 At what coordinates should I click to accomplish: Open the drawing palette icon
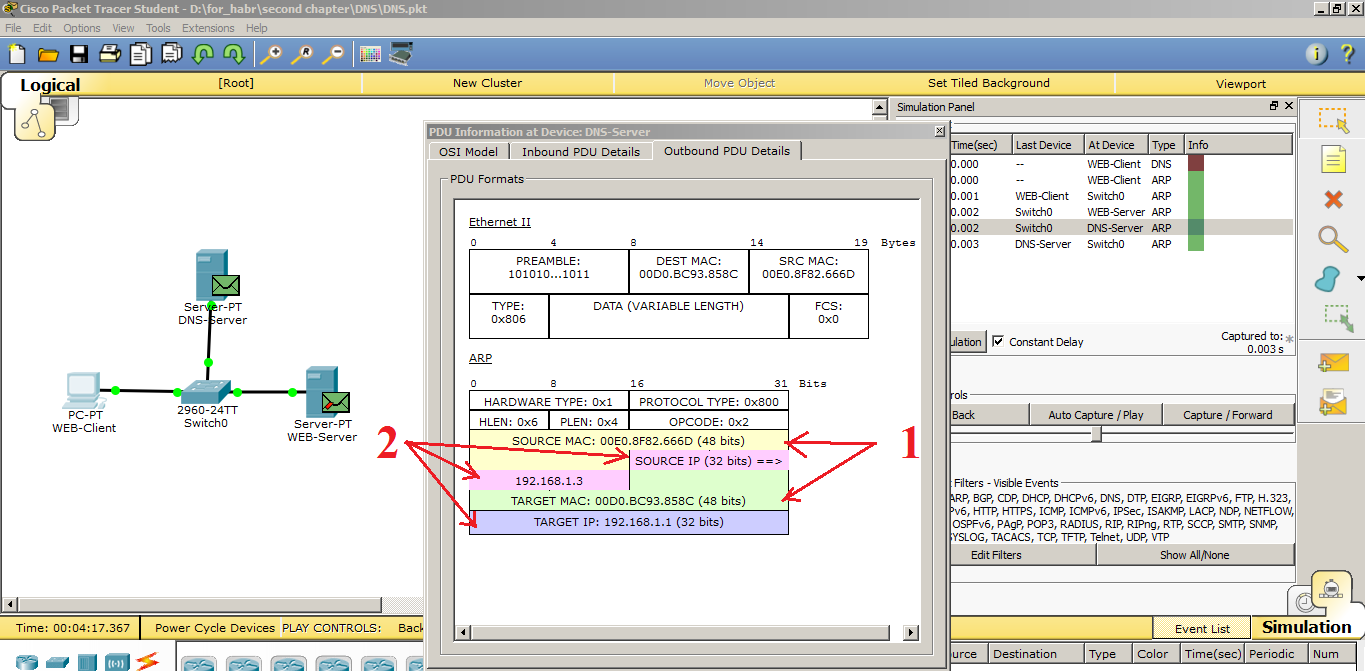click(x=370, y=54)
